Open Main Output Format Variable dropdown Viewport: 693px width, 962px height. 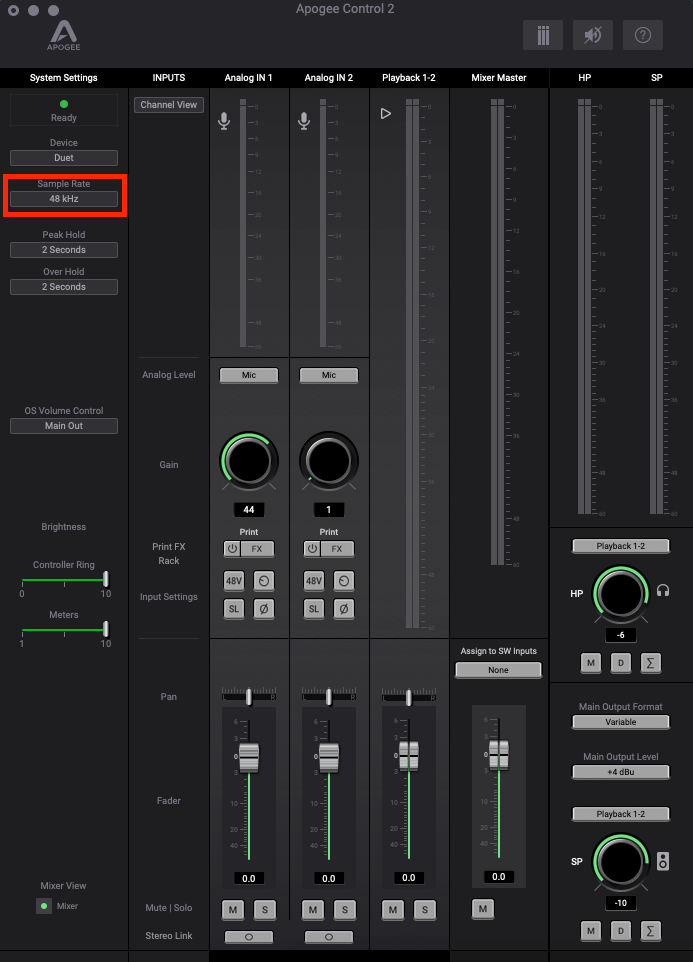pyautogui.click(x=621, y=722)
